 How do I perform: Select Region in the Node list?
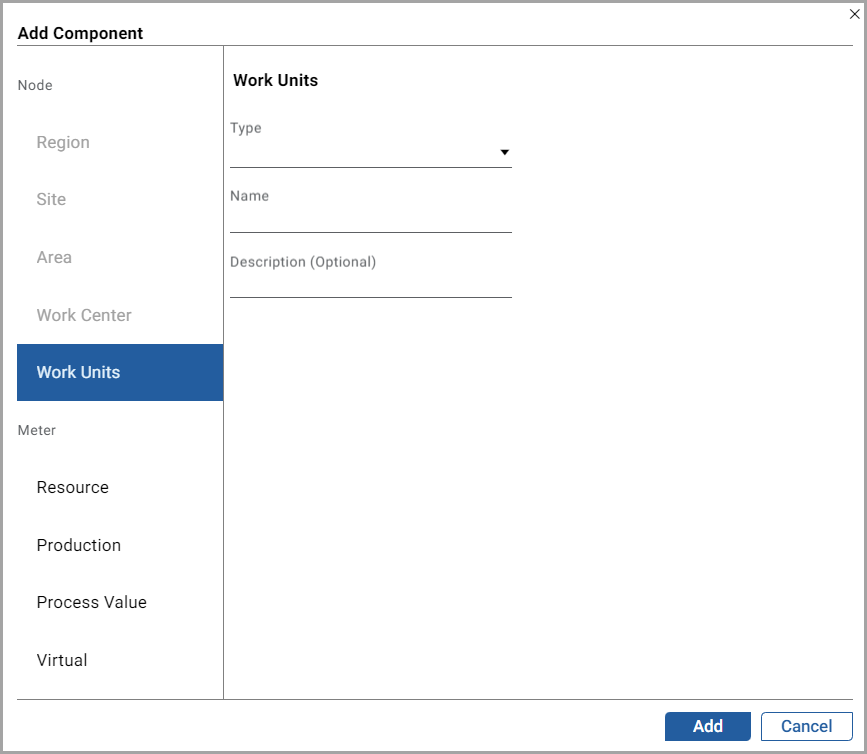click(x=63, y=143)
